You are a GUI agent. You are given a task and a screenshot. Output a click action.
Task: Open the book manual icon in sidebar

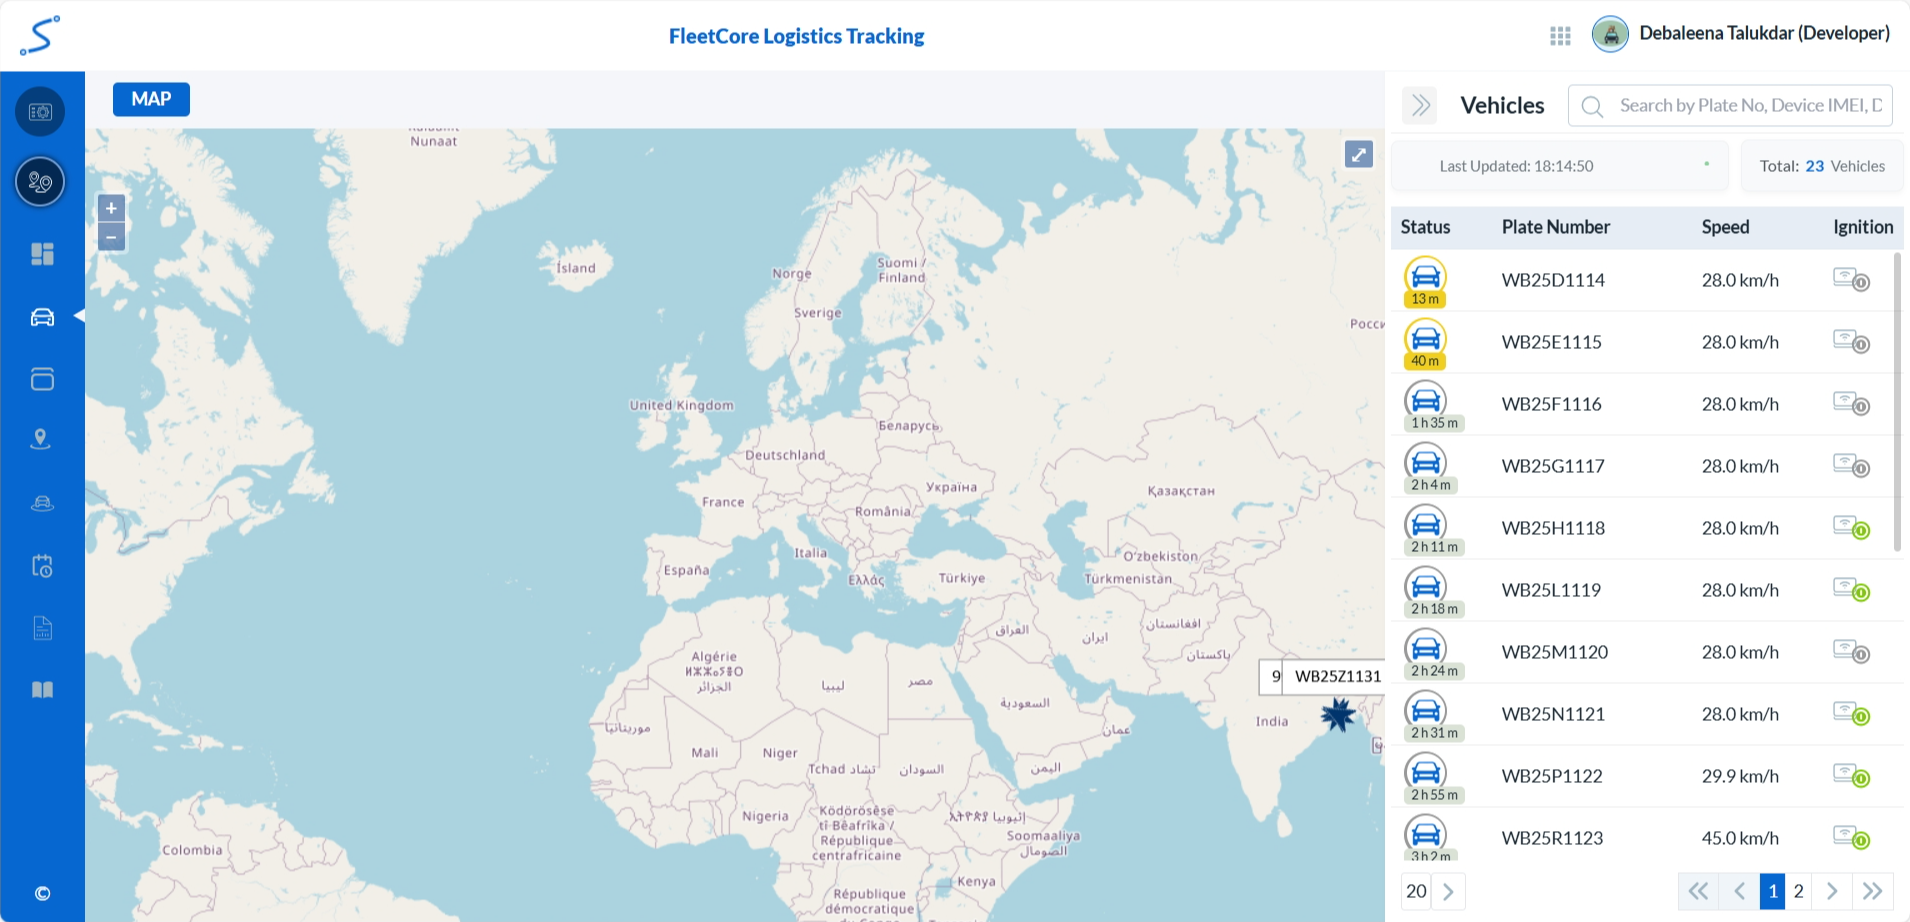(42, 690)
